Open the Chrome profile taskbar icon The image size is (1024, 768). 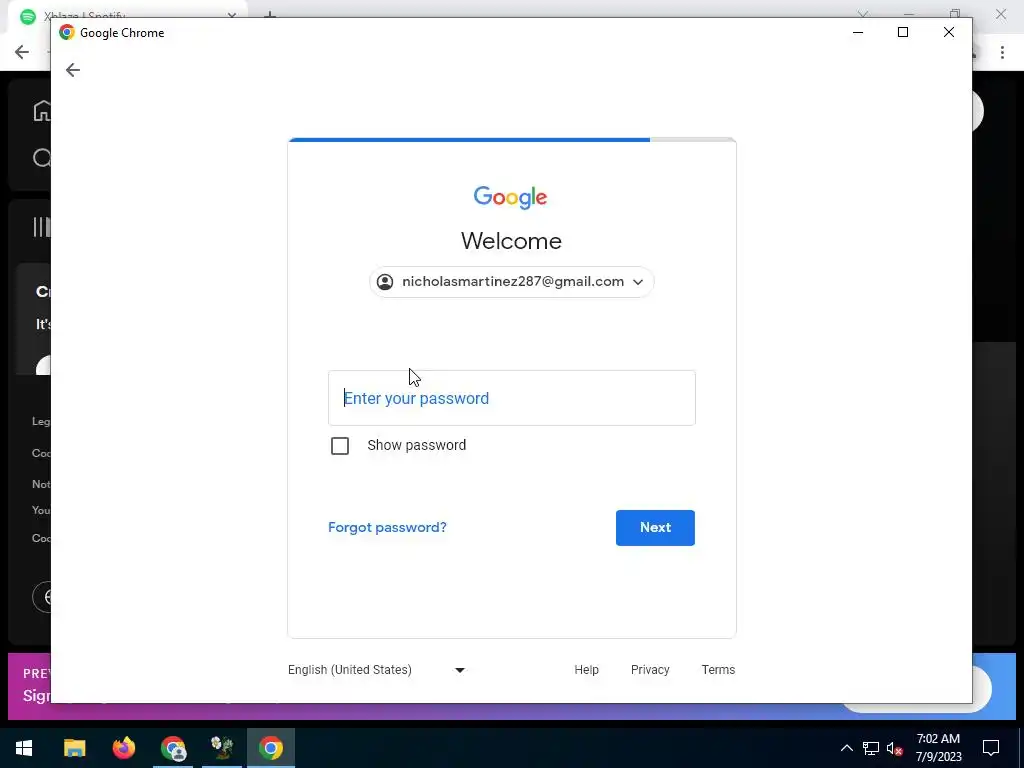(x=173, y=748)
